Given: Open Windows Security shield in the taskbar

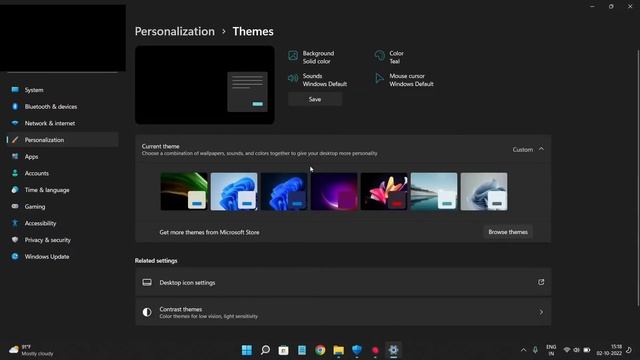Looking at the screenshot, I should (x=357, y=350).
